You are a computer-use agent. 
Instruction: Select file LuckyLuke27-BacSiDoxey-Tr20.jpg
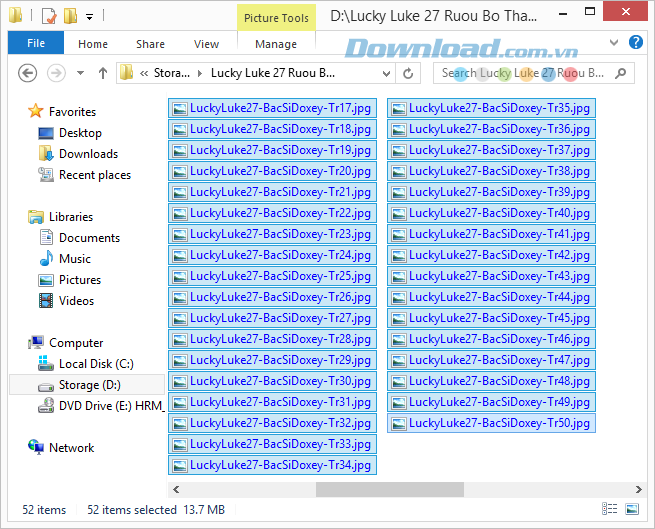[272, 171]
